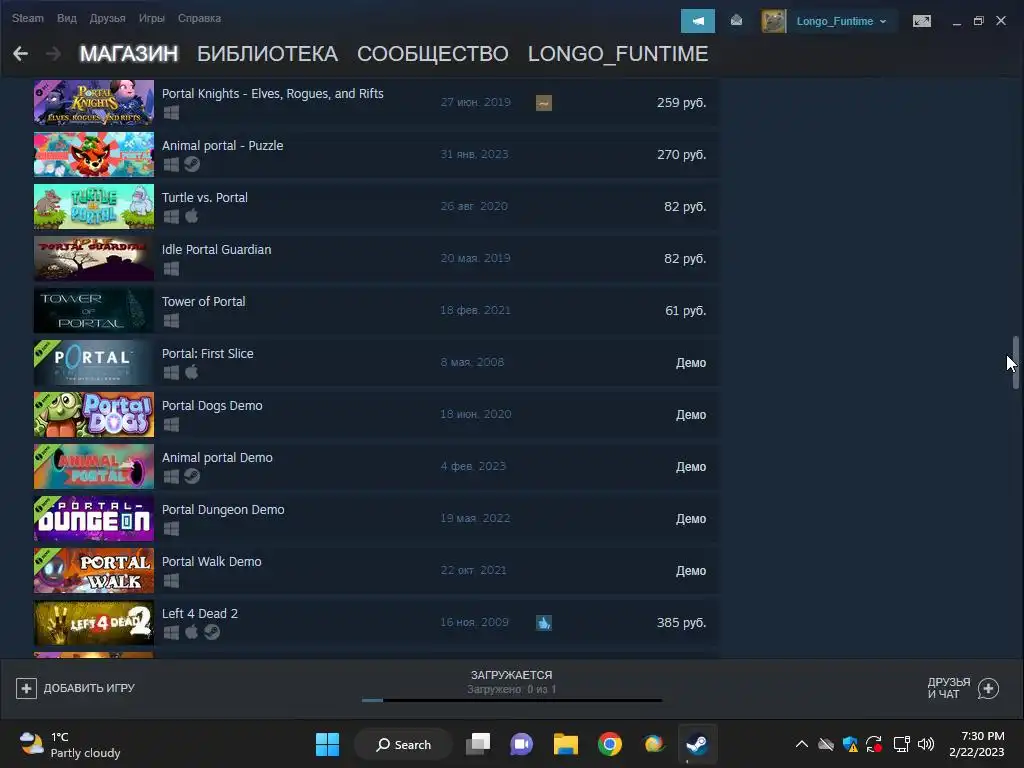Open the Вид menu
The image size is (1024, 768).
(x=67, y=18)
